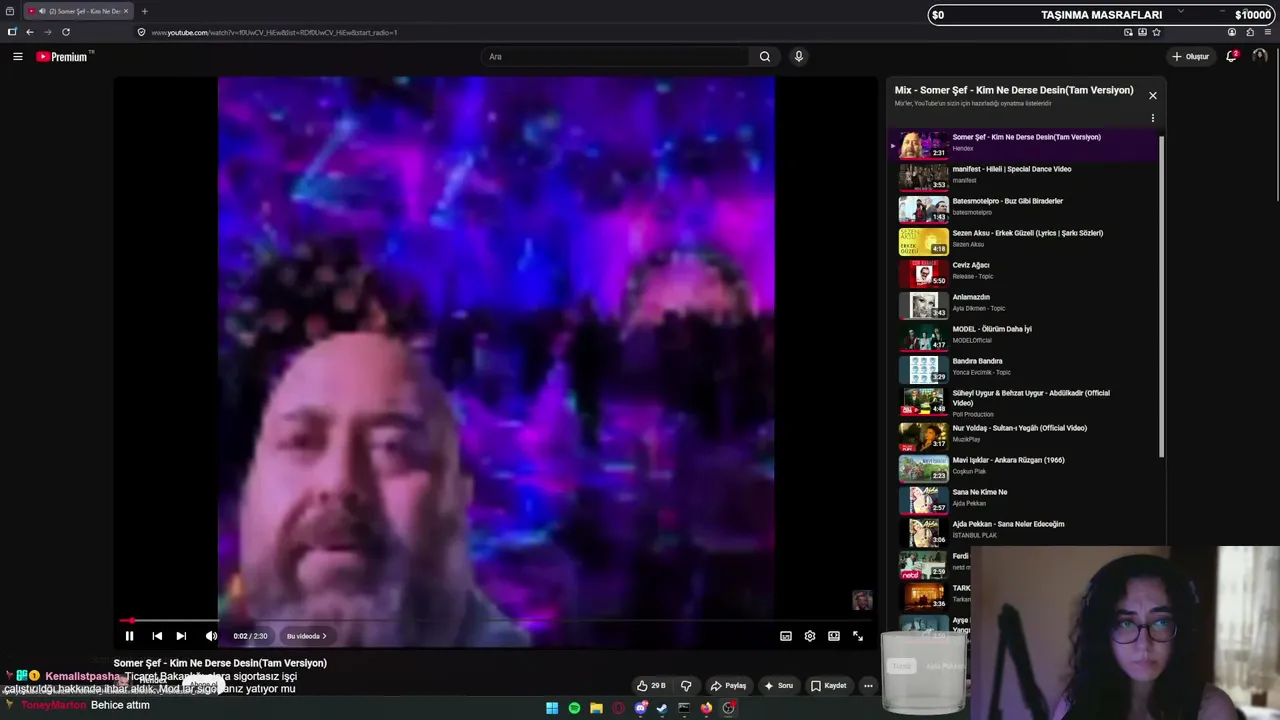Screen dimensions: 1280x720
Task: Play 'Ajda Pekkan - Sana Neler Edeceğim'
Action: click(x=1024, y=532)
